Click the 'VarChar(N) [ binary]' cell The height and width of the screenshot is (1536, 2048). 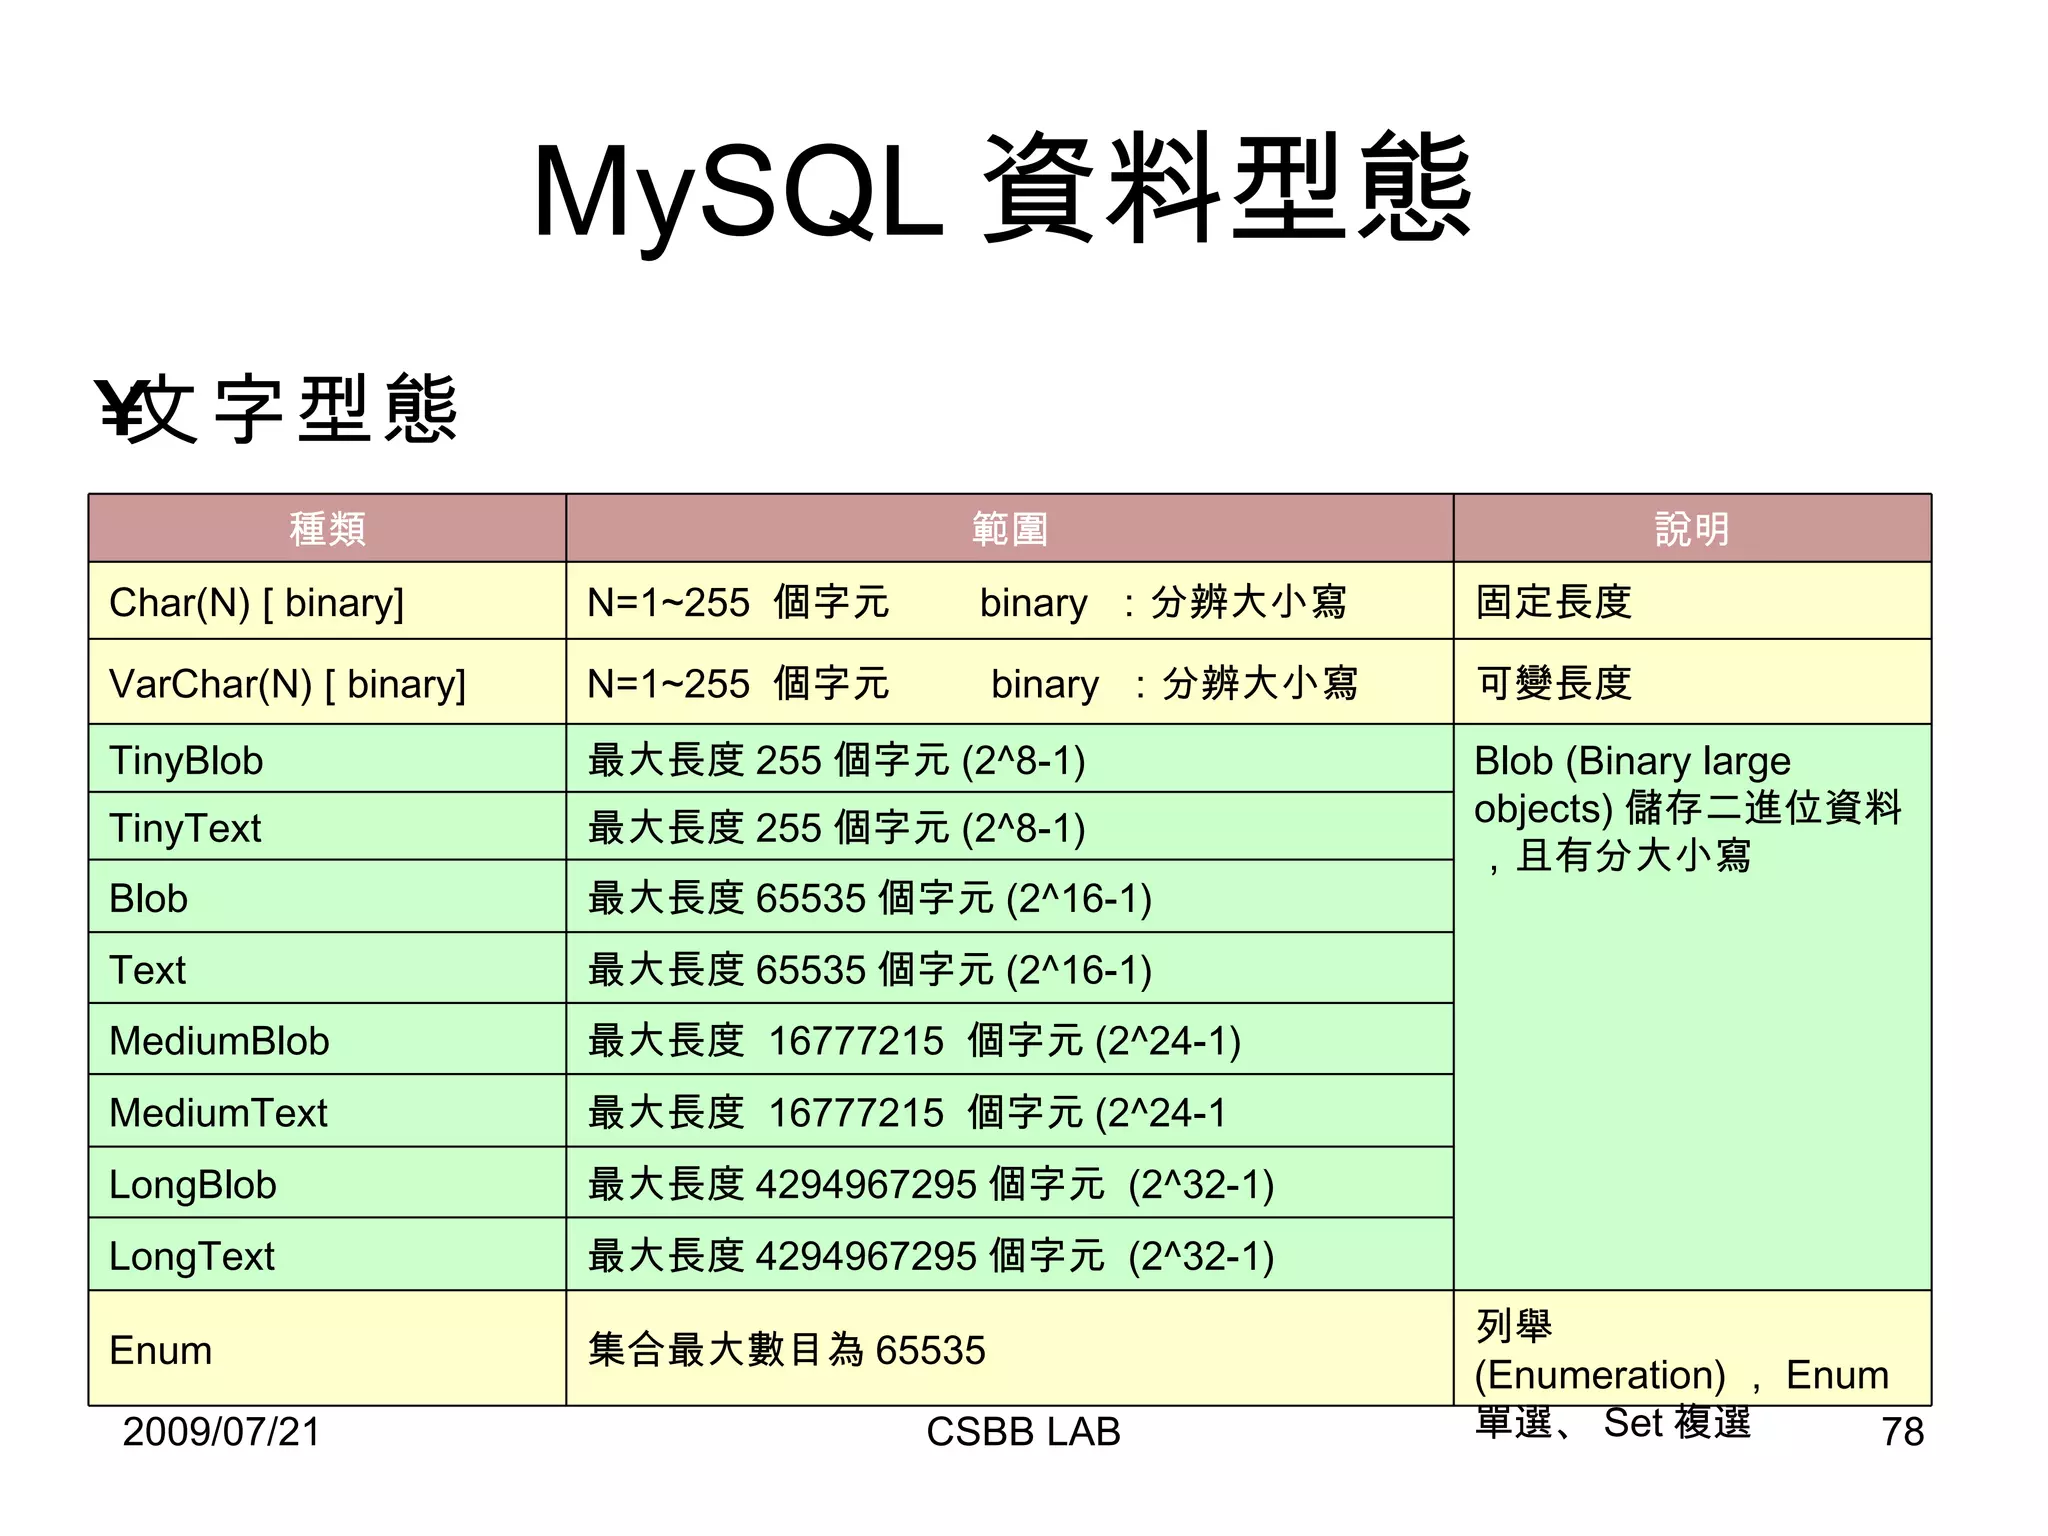[327, 683]
